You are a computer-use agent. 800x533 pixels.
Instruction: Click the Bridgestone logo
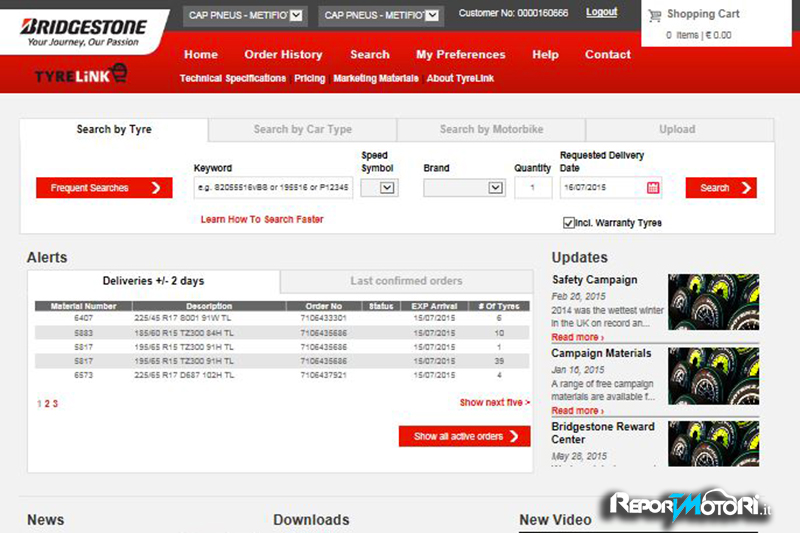tap(83, 32)
